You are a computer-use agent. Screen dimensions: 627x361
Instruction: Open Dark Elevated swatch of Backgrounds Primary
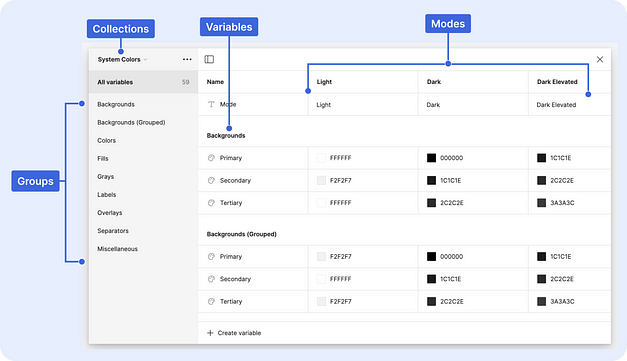pyautogui.click(x=541, y=158)
